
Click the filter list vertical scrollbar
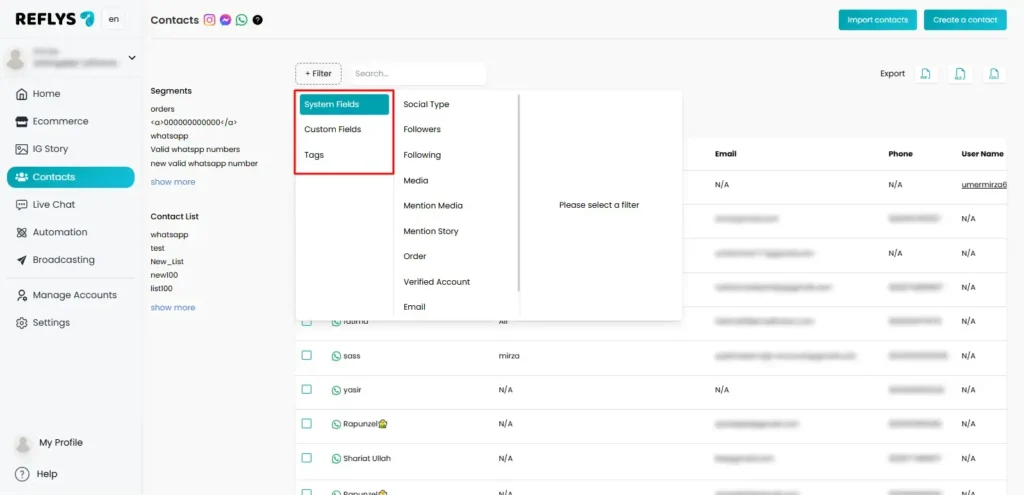point(519,193)
